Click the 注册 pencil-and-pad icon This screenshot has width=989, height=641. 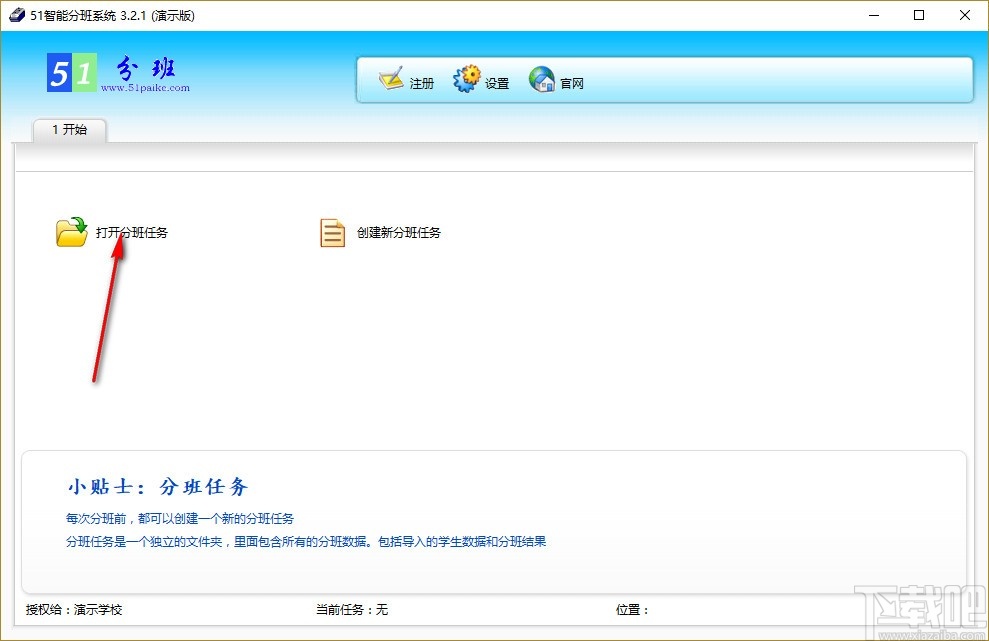[390, 78]
